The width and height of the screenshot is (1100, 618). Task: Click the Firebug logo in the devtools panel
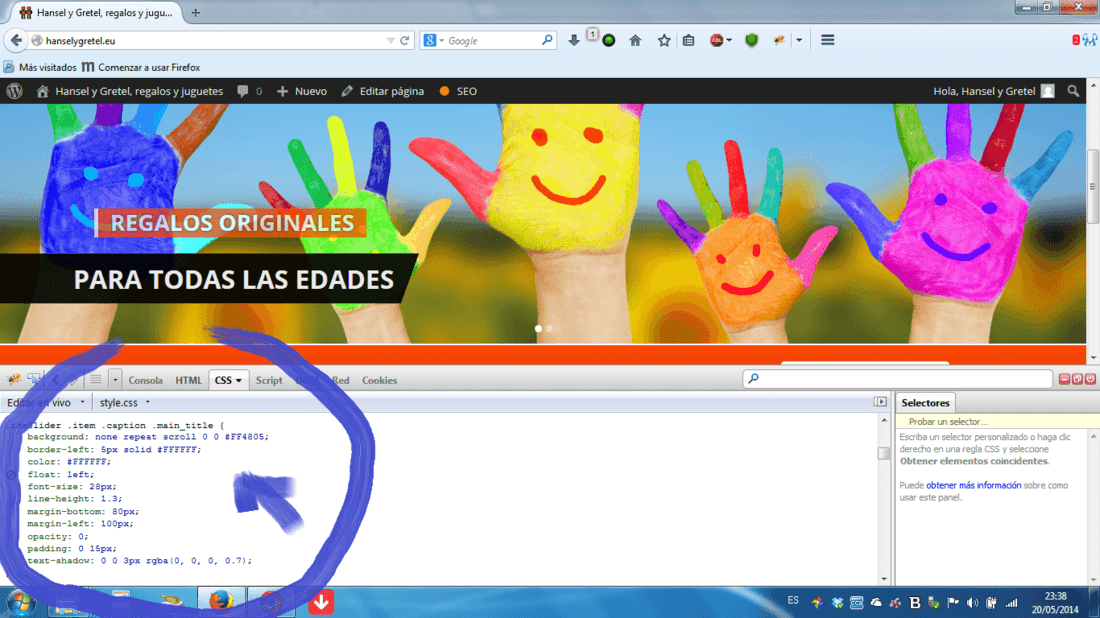14,379
